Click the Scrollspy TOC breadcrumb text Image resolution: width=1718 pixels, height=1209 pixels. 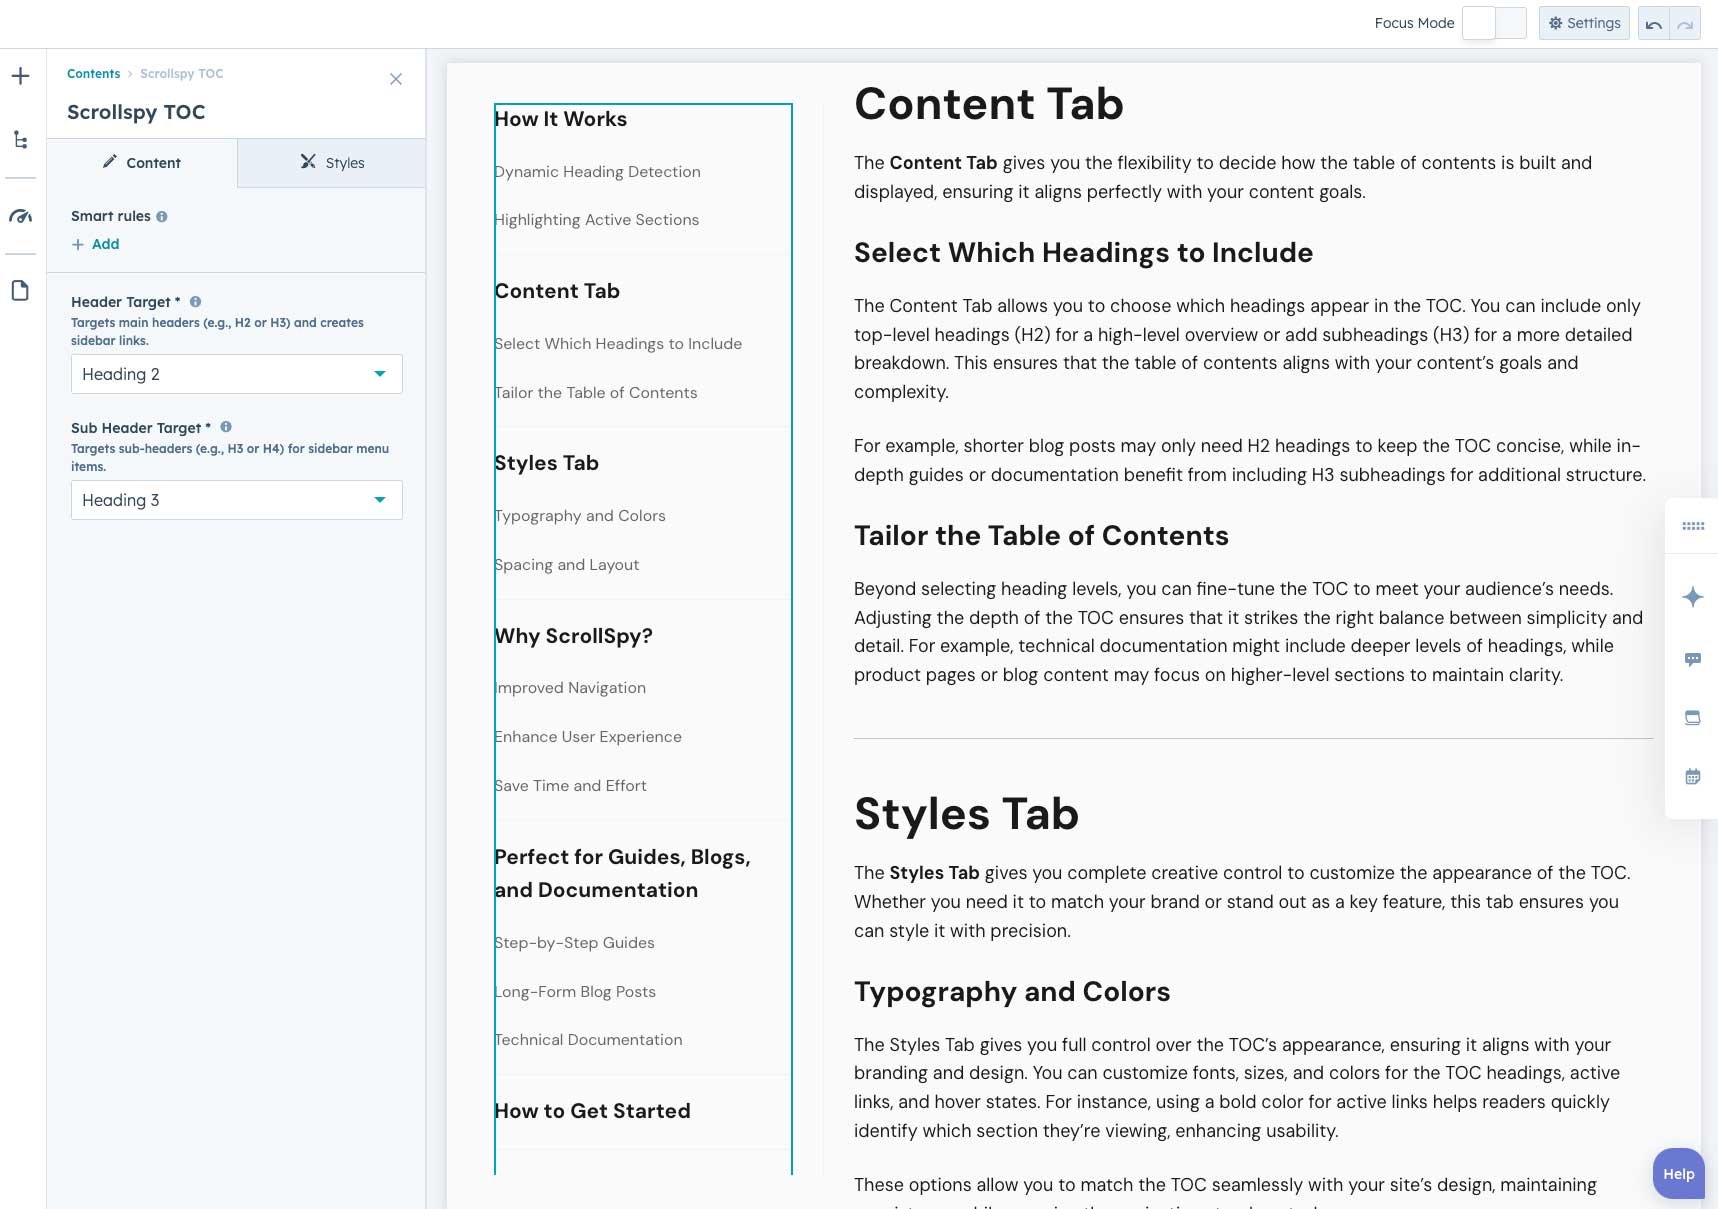(x=182, y=74)
